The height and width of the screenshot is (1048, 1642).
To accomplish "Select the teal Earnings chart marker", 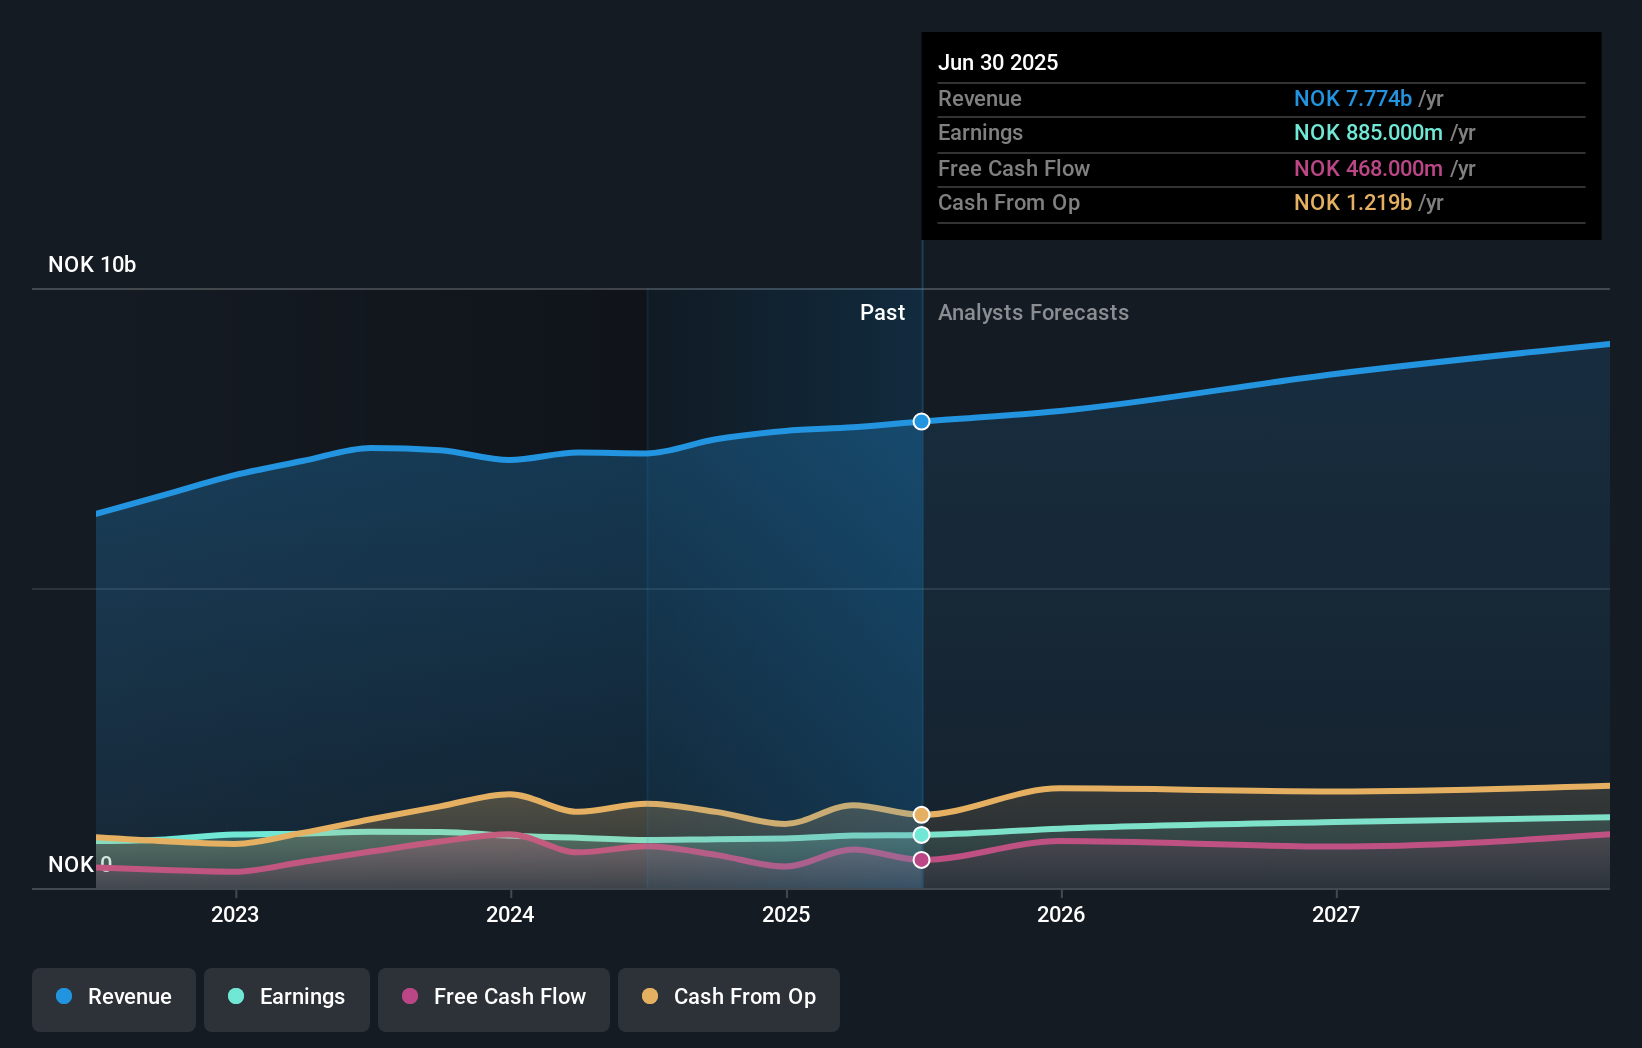I will pos(921,835).
